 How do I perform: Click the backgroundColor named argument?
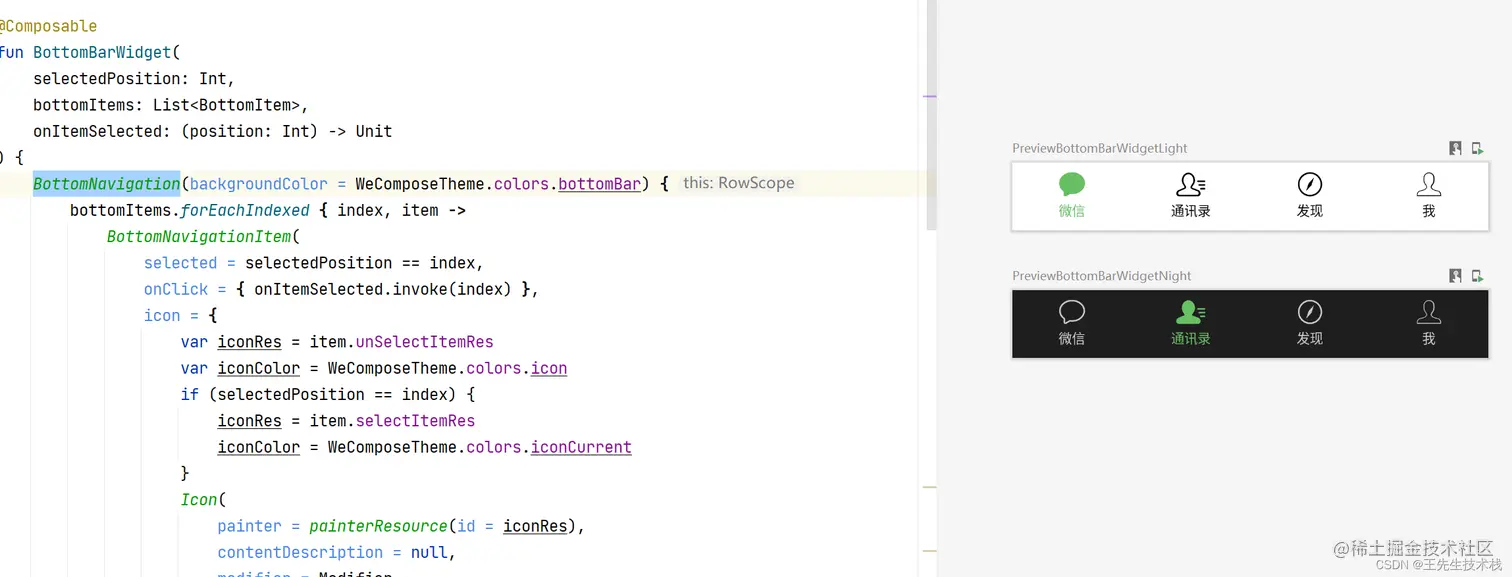[258, 184]
